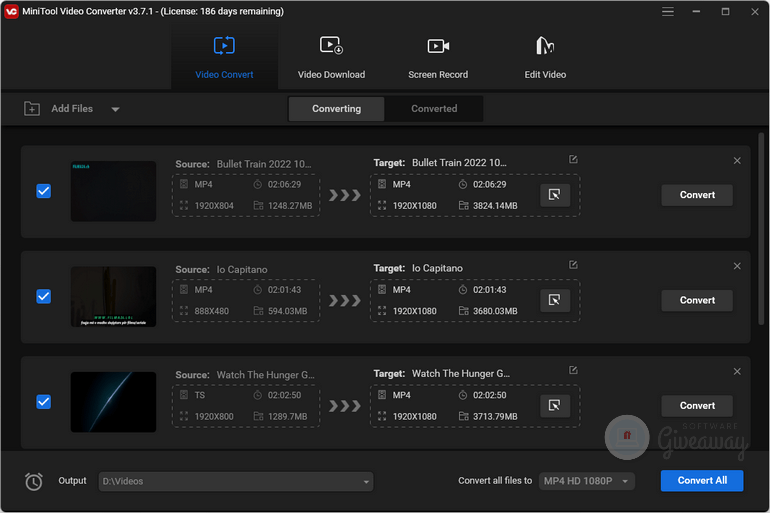This screenshot has width=770, height=513.
Task: Uncheck the Bullet Train file checkbox
Action: pos(44,191)
